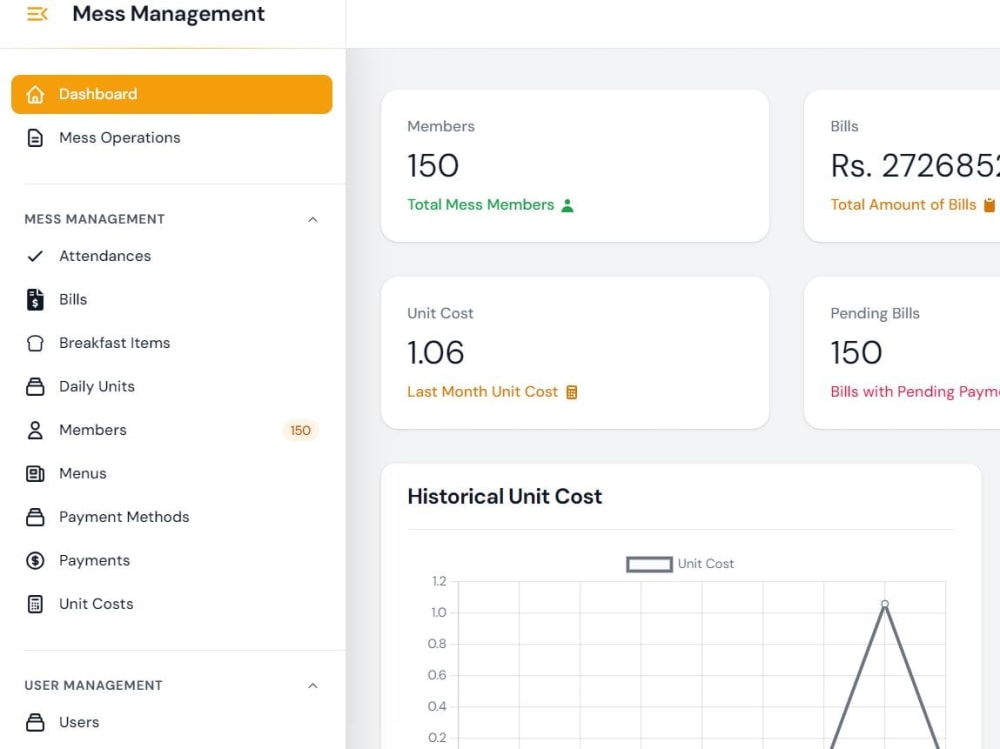The width and height of the screenshot is (1000, 749).
Task: Click the Attendances checkmark icon
Action: click(x=35, y=256)
